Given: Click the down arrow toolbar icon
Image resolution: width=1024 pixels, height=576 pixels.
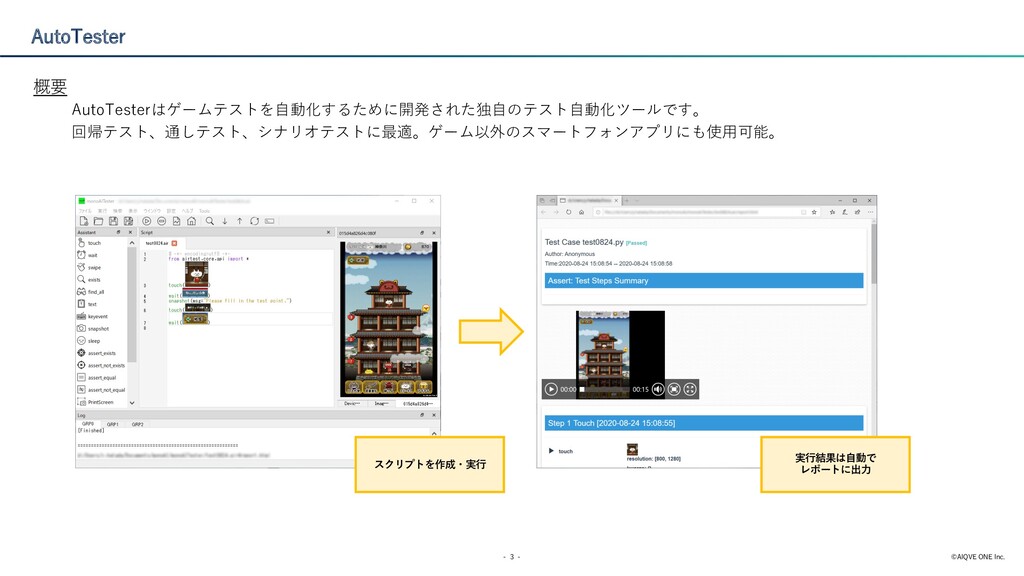Looking at the screenshot, I should point(225,221).
